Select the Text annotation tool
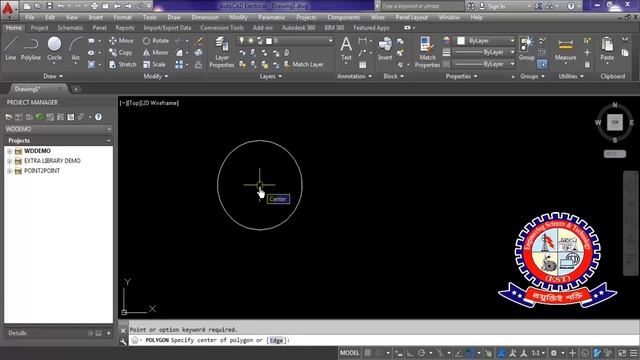The width and height of the screenshot is (640, 360). 346,49
